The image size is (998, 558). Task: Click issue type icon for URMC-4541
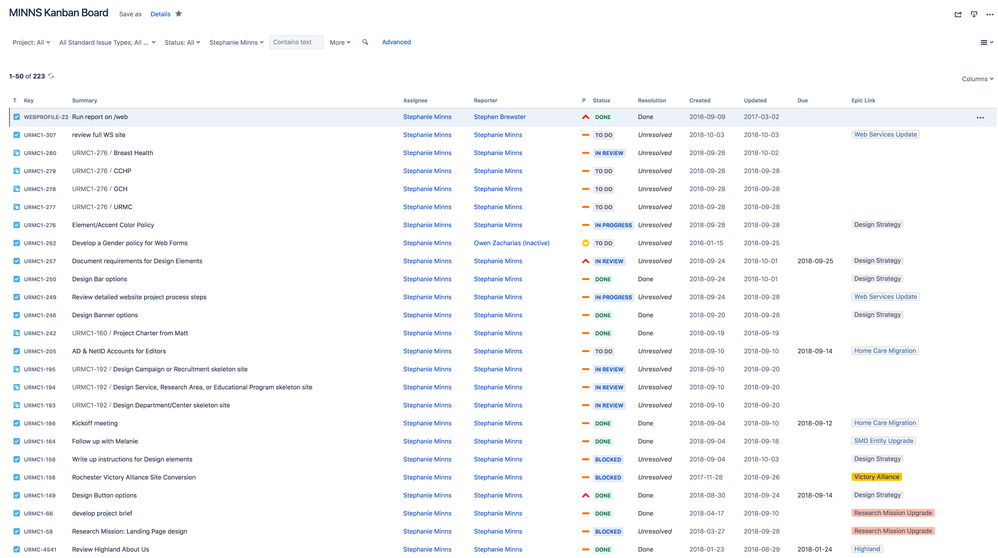point(17,549)
